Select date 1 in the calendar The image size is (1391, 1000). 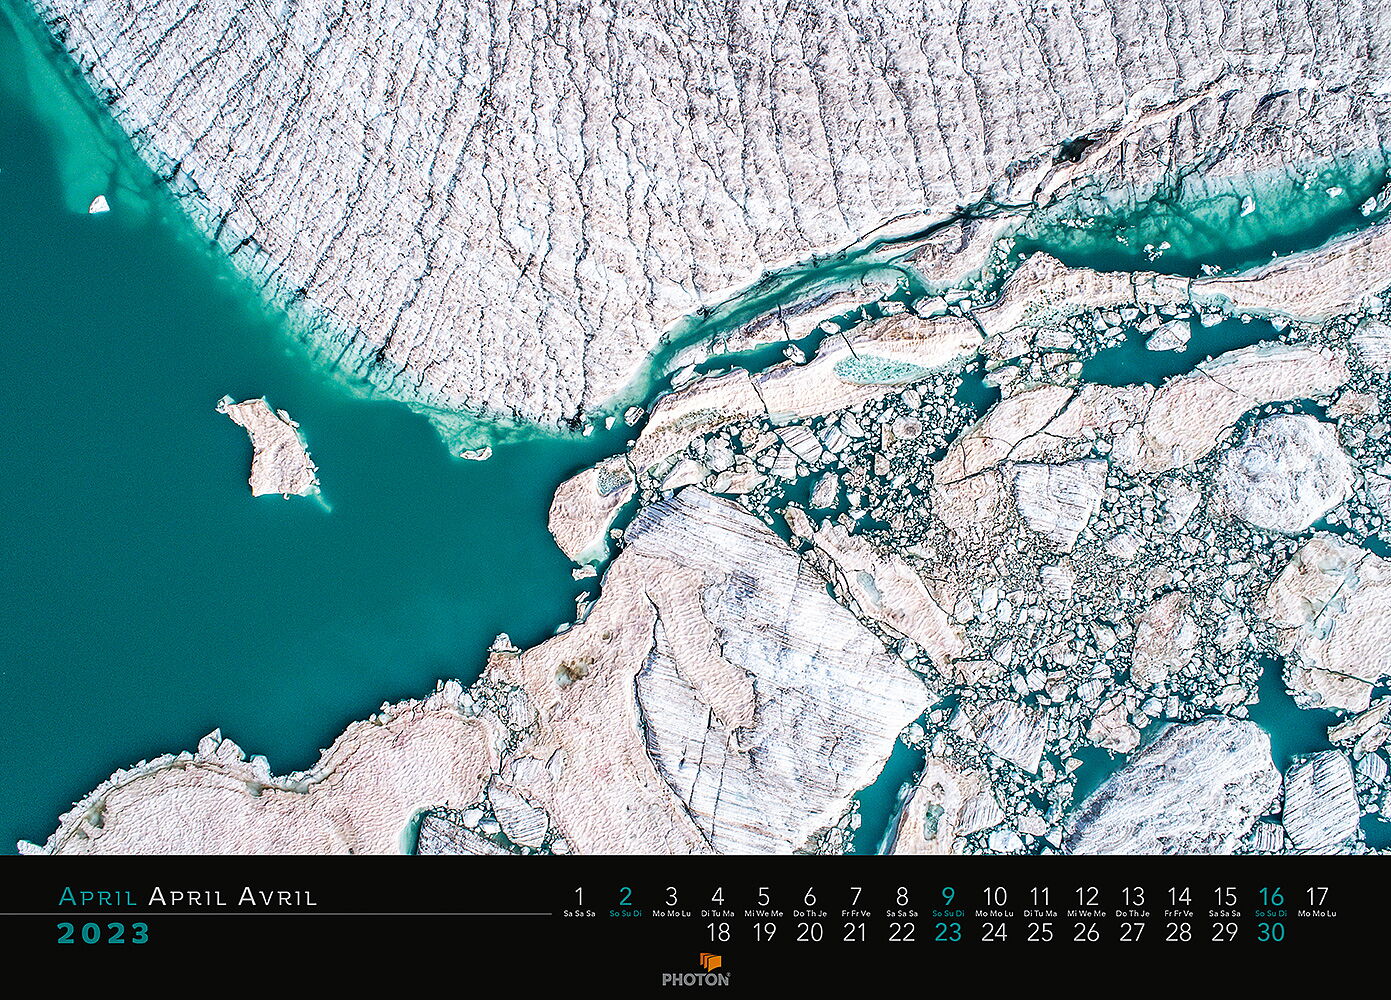(x=579, y=896)
